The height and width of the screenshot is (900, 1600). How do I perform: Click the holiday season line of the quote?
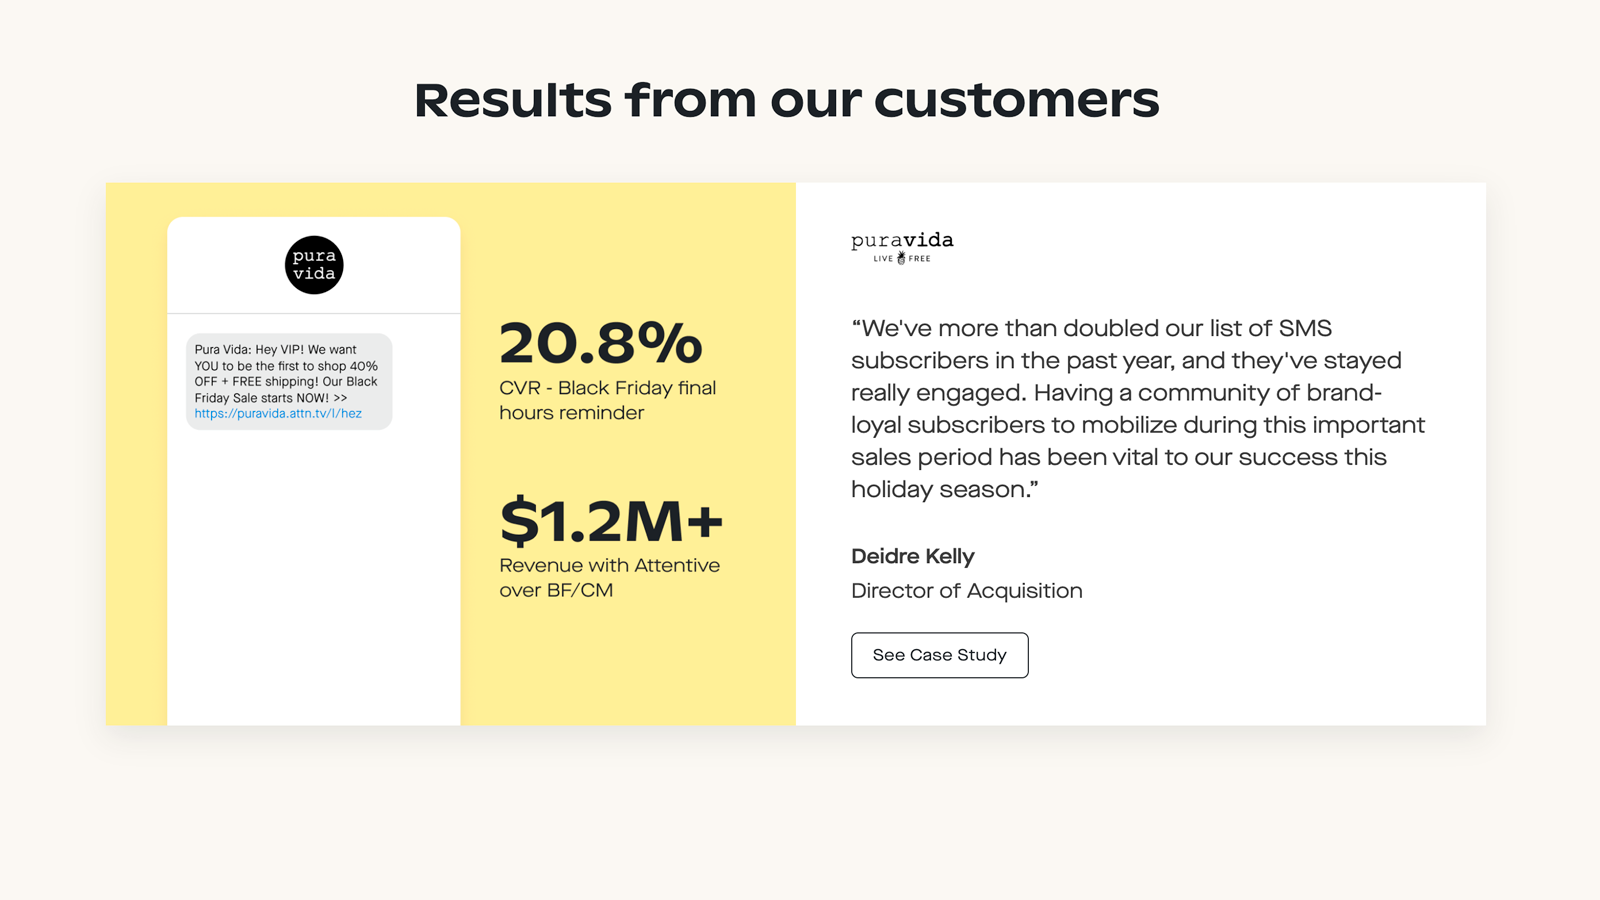[944, 490]
